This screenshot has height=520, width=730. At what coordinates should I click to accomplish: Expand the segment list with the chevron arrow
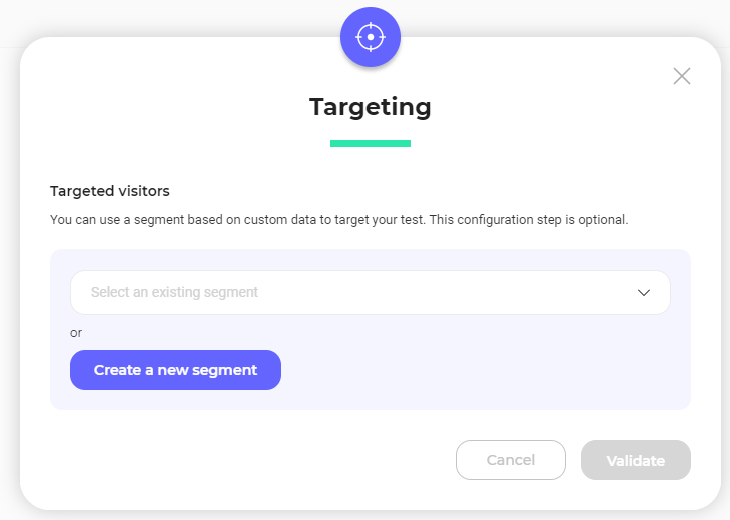(x=644, y=292)
